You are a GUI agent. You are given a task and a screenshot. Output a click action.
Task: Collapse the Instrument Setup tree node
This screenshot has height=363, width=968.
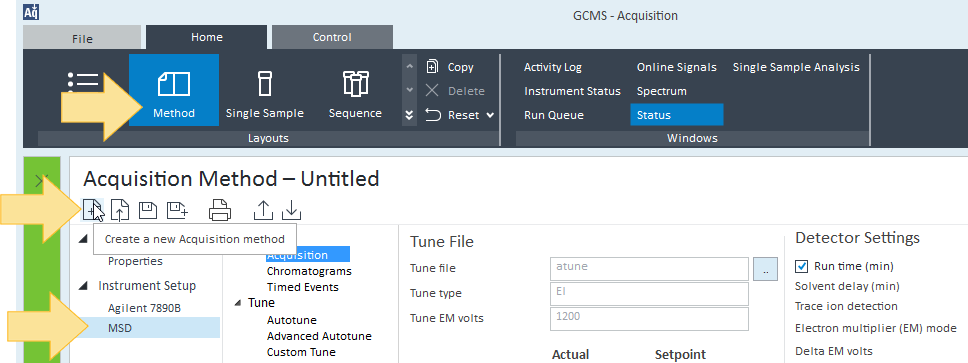[x=83, y=286]
